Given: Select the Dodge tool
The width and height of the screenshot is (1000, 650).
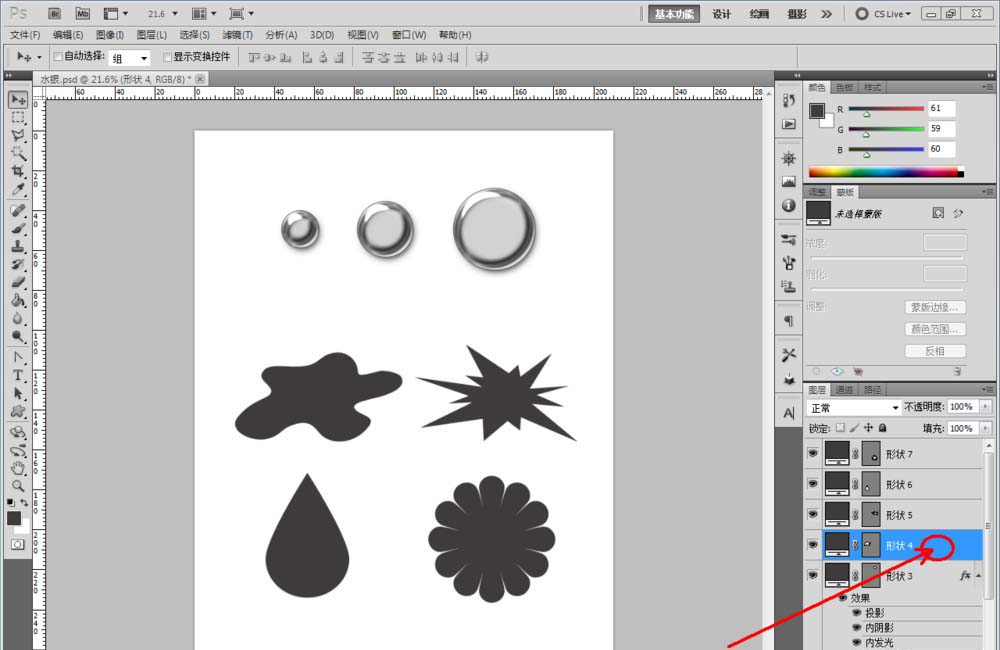Looking at the screenshot, I should pos(18,336).
